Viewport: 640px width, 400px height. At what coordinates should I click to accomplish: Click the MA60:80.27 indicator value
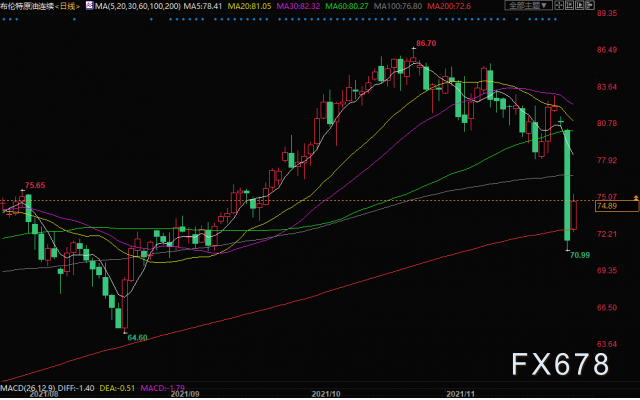click(347, 6)
